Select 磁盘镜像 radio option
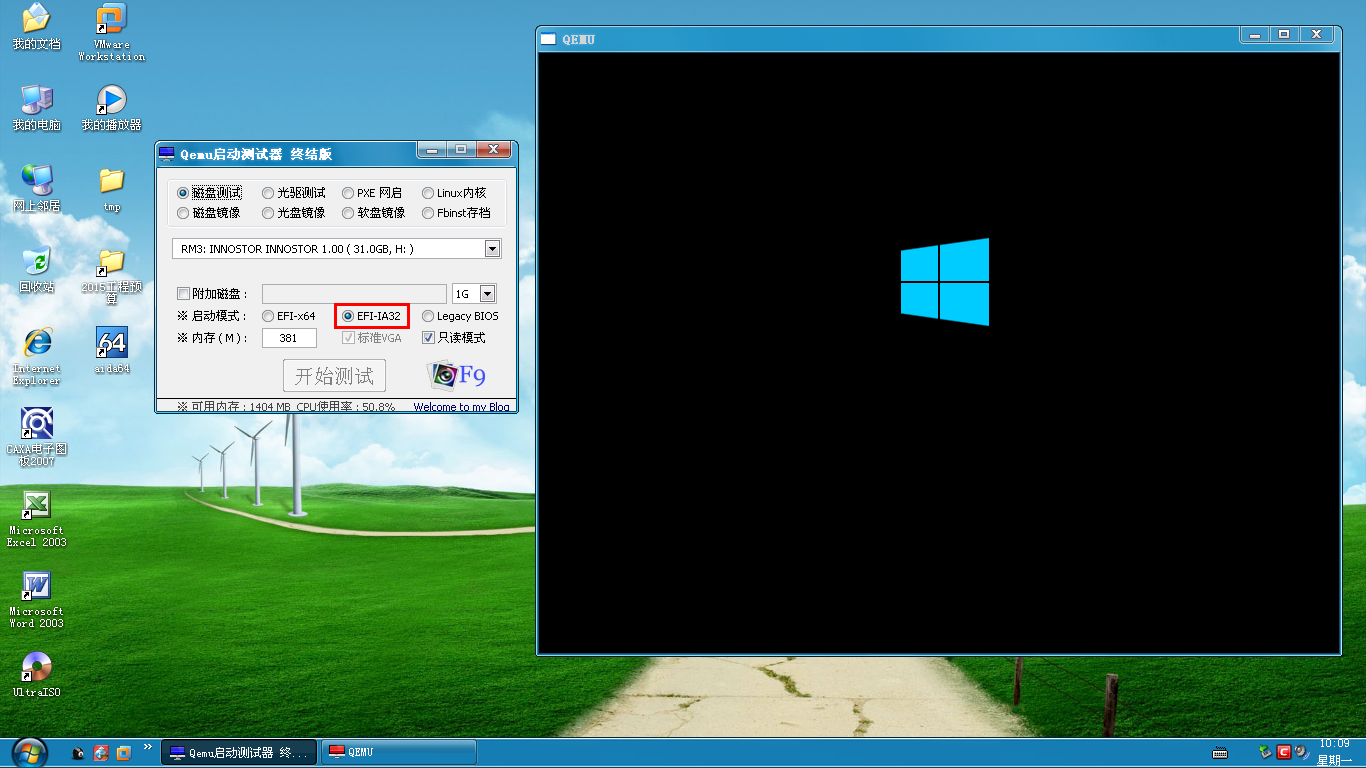The image size is (1366, 768). coord(209,213)
